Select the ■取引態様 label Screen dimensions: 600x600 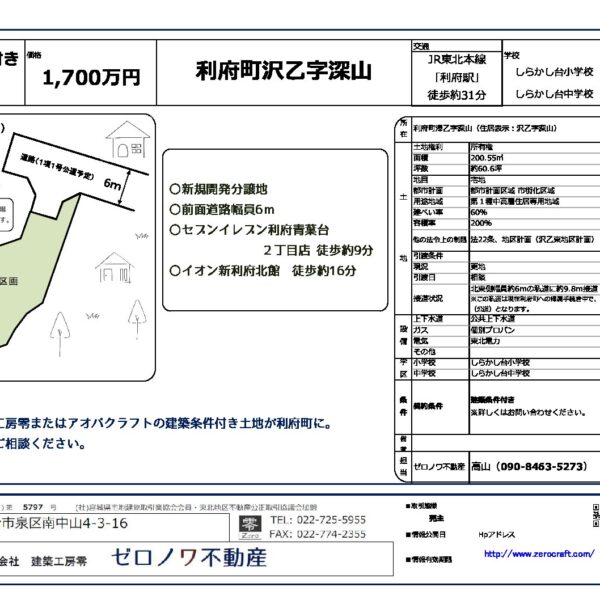pyautogui.click(x=421, y=506)
